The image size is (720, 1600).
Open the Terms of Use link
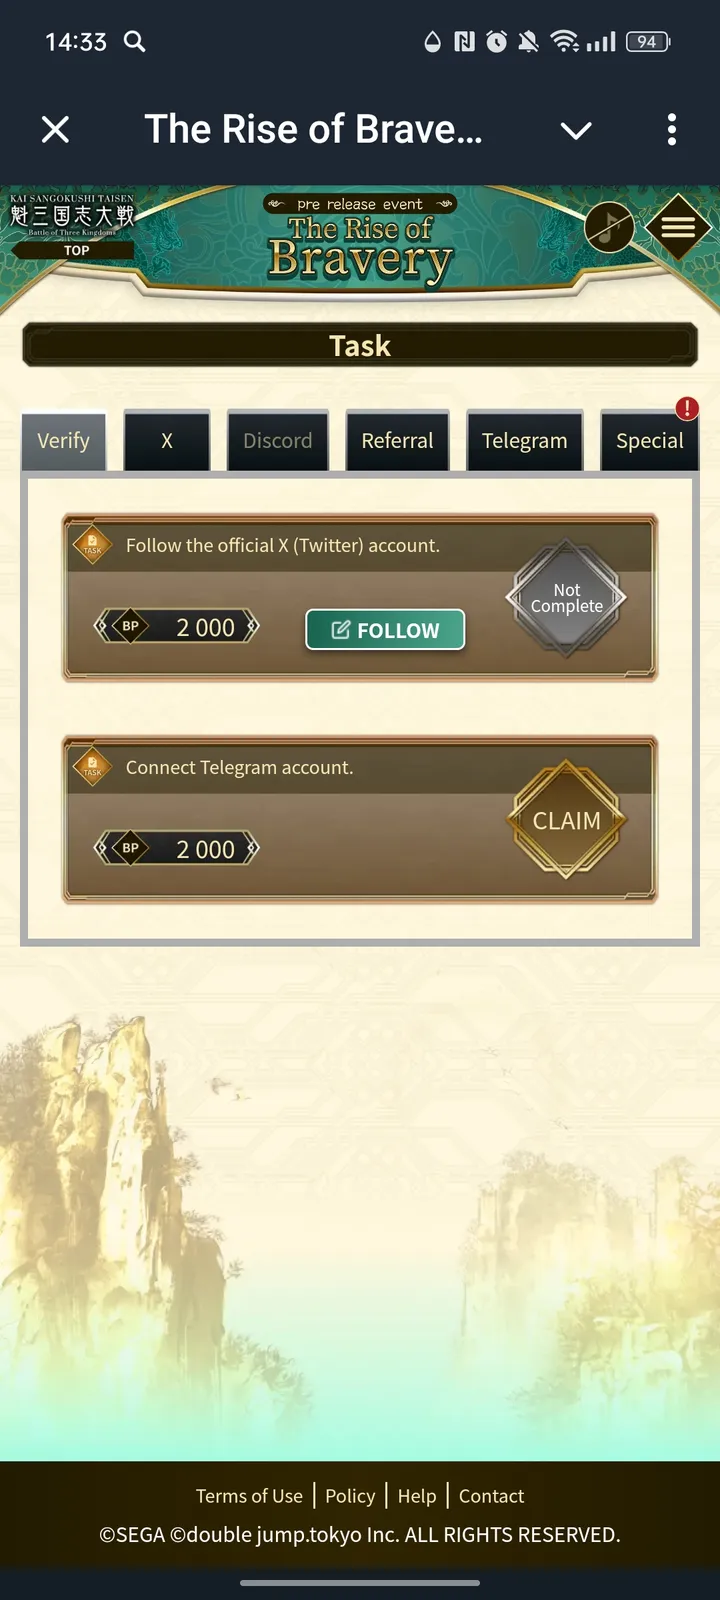click(x=249, y=1496)
